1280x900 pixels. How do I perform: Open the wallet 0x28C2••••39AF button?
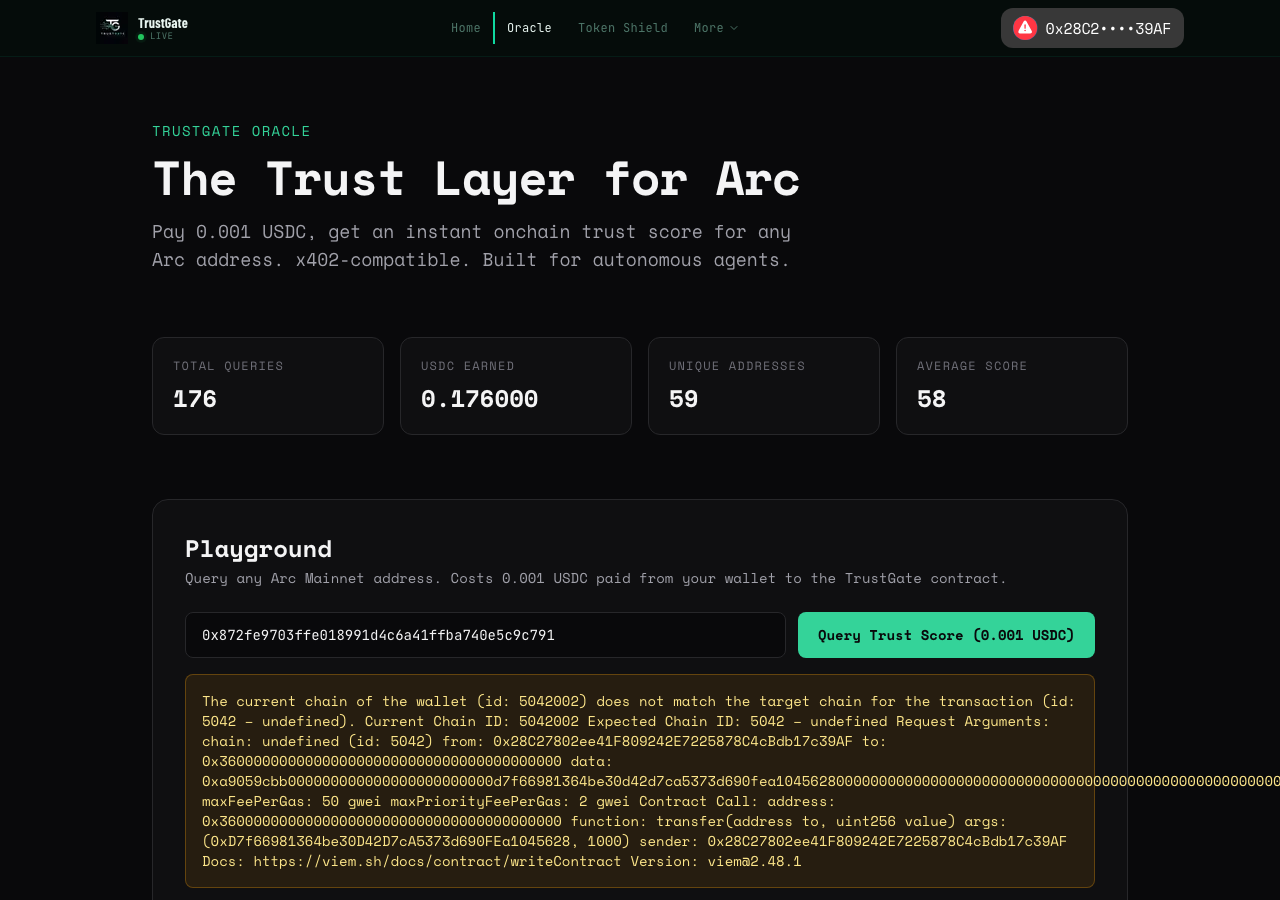1092,28
